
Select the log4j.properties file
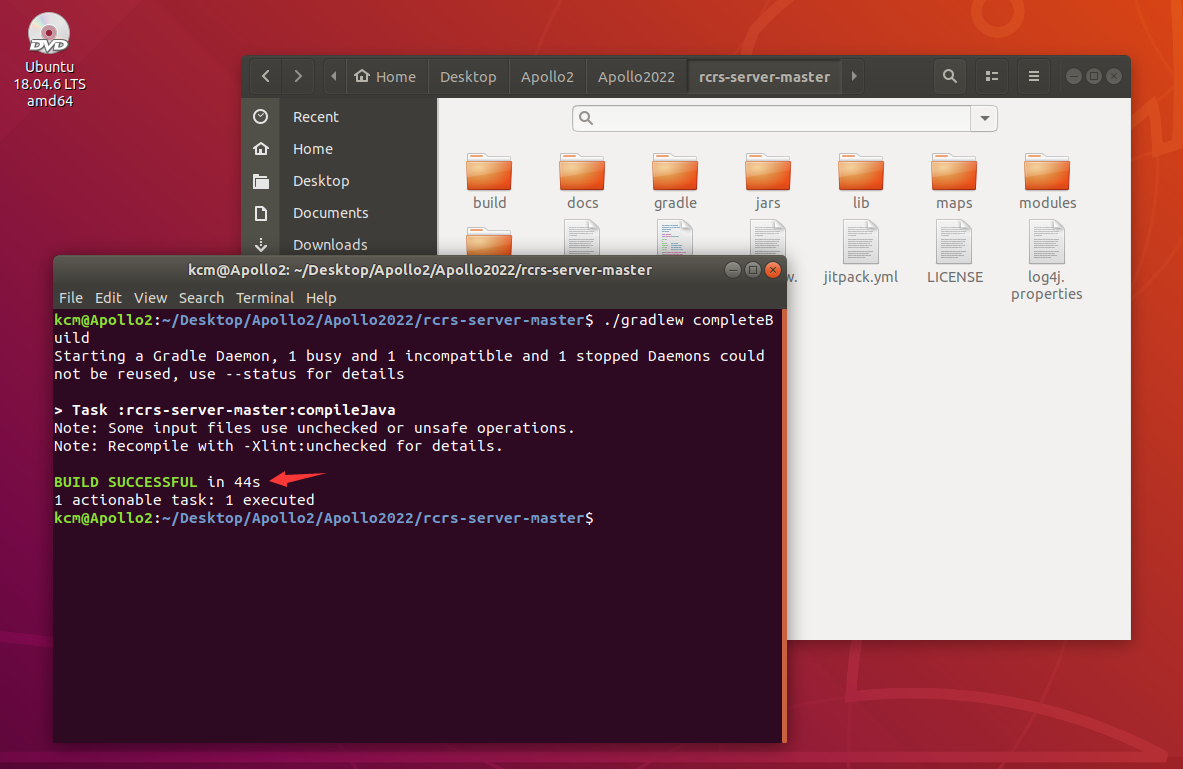pyautogui.click(x=1046, y=260)
